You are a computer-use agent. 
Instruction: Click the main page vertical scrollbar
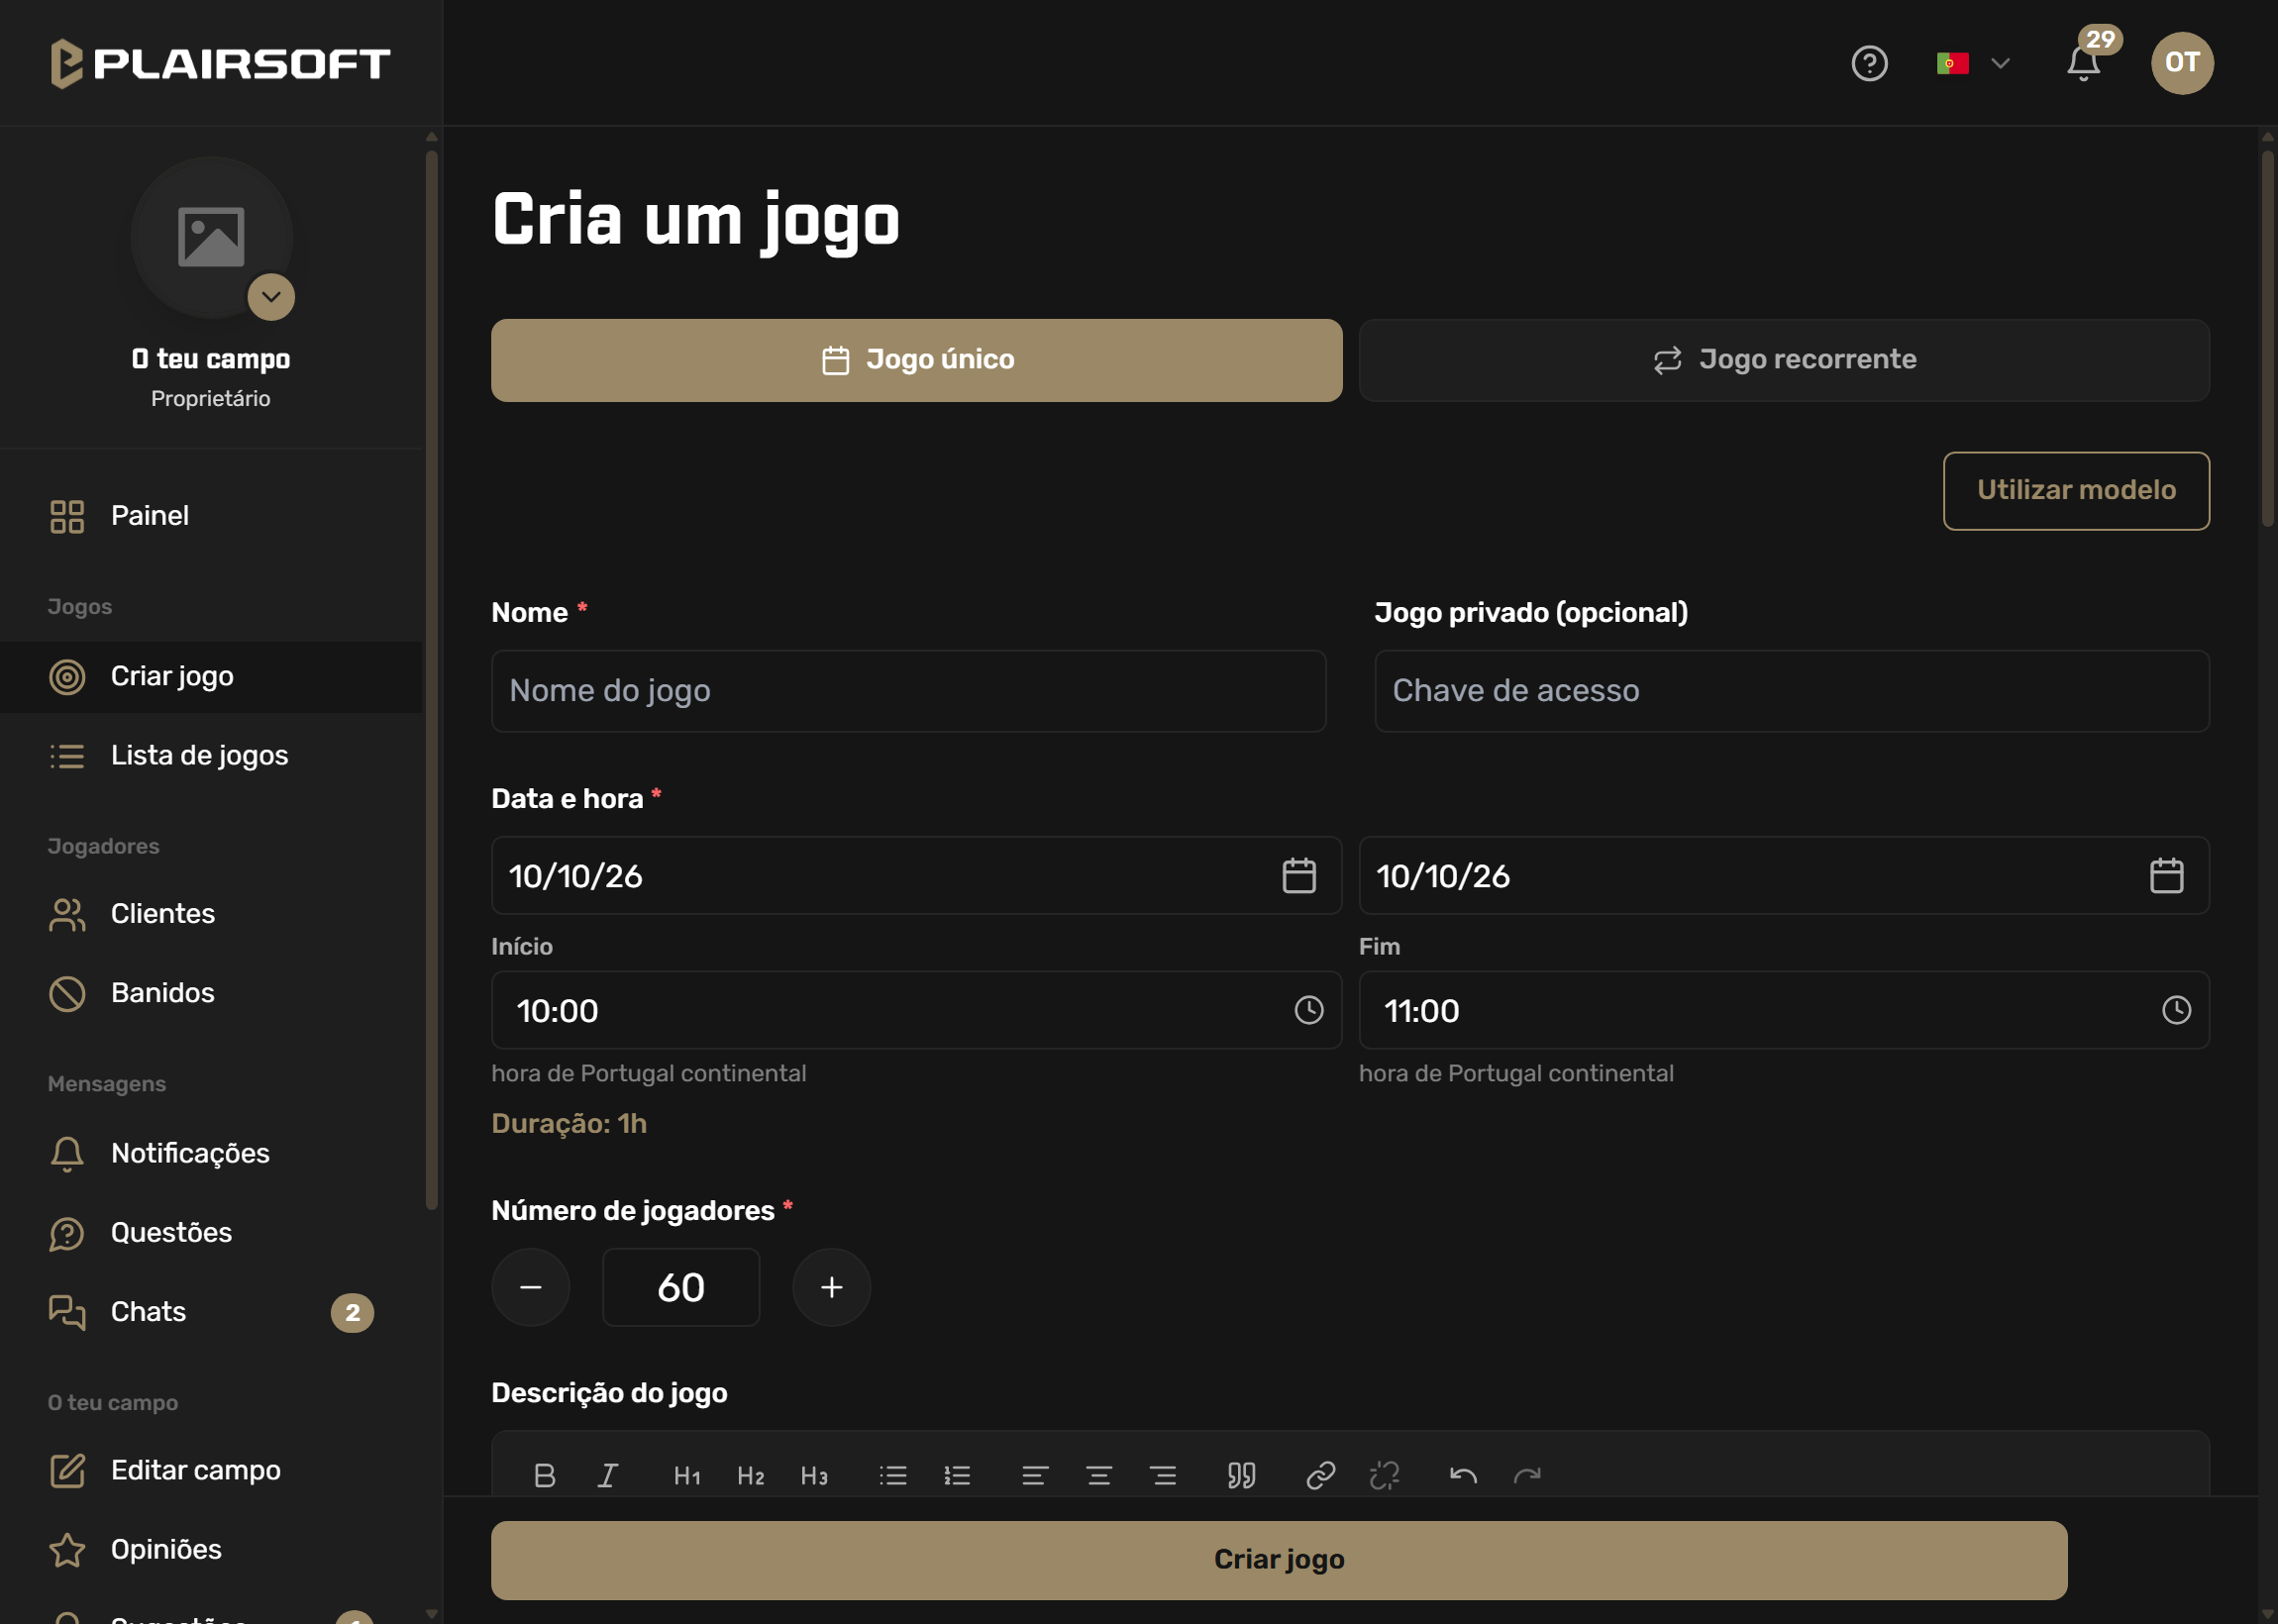coord(2267,338)
